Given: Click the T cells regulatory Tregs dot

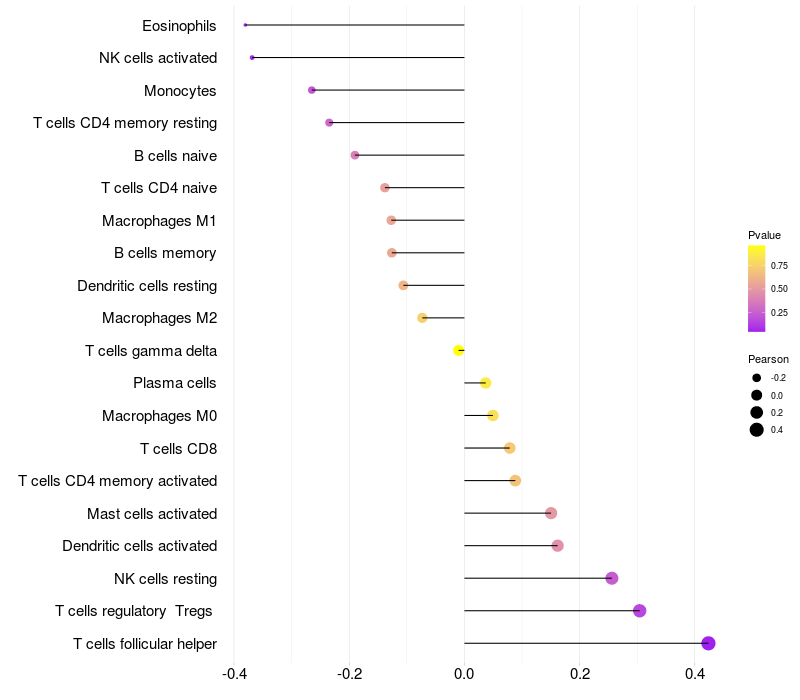Looking at the screenshot, I should [x=639, y=611].
